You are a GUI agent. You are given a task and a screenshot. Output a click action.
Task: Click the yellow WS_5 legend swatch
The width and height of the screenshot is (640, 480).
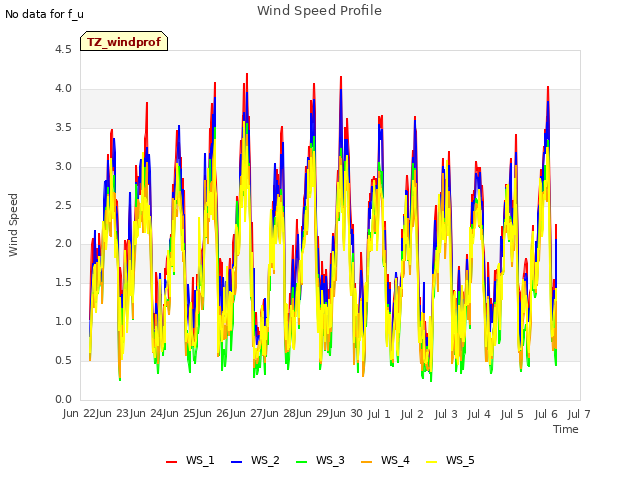tap(432, 461)
